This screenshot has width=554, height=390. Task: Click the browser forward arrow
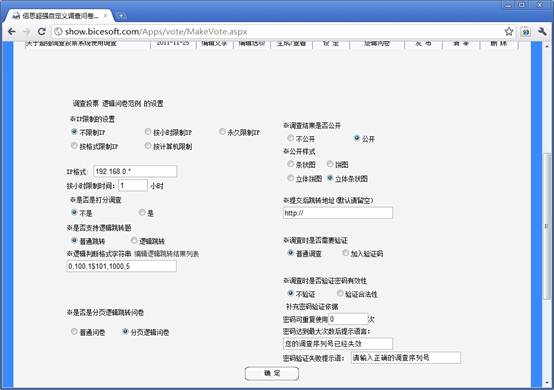[x=26, y=32]
